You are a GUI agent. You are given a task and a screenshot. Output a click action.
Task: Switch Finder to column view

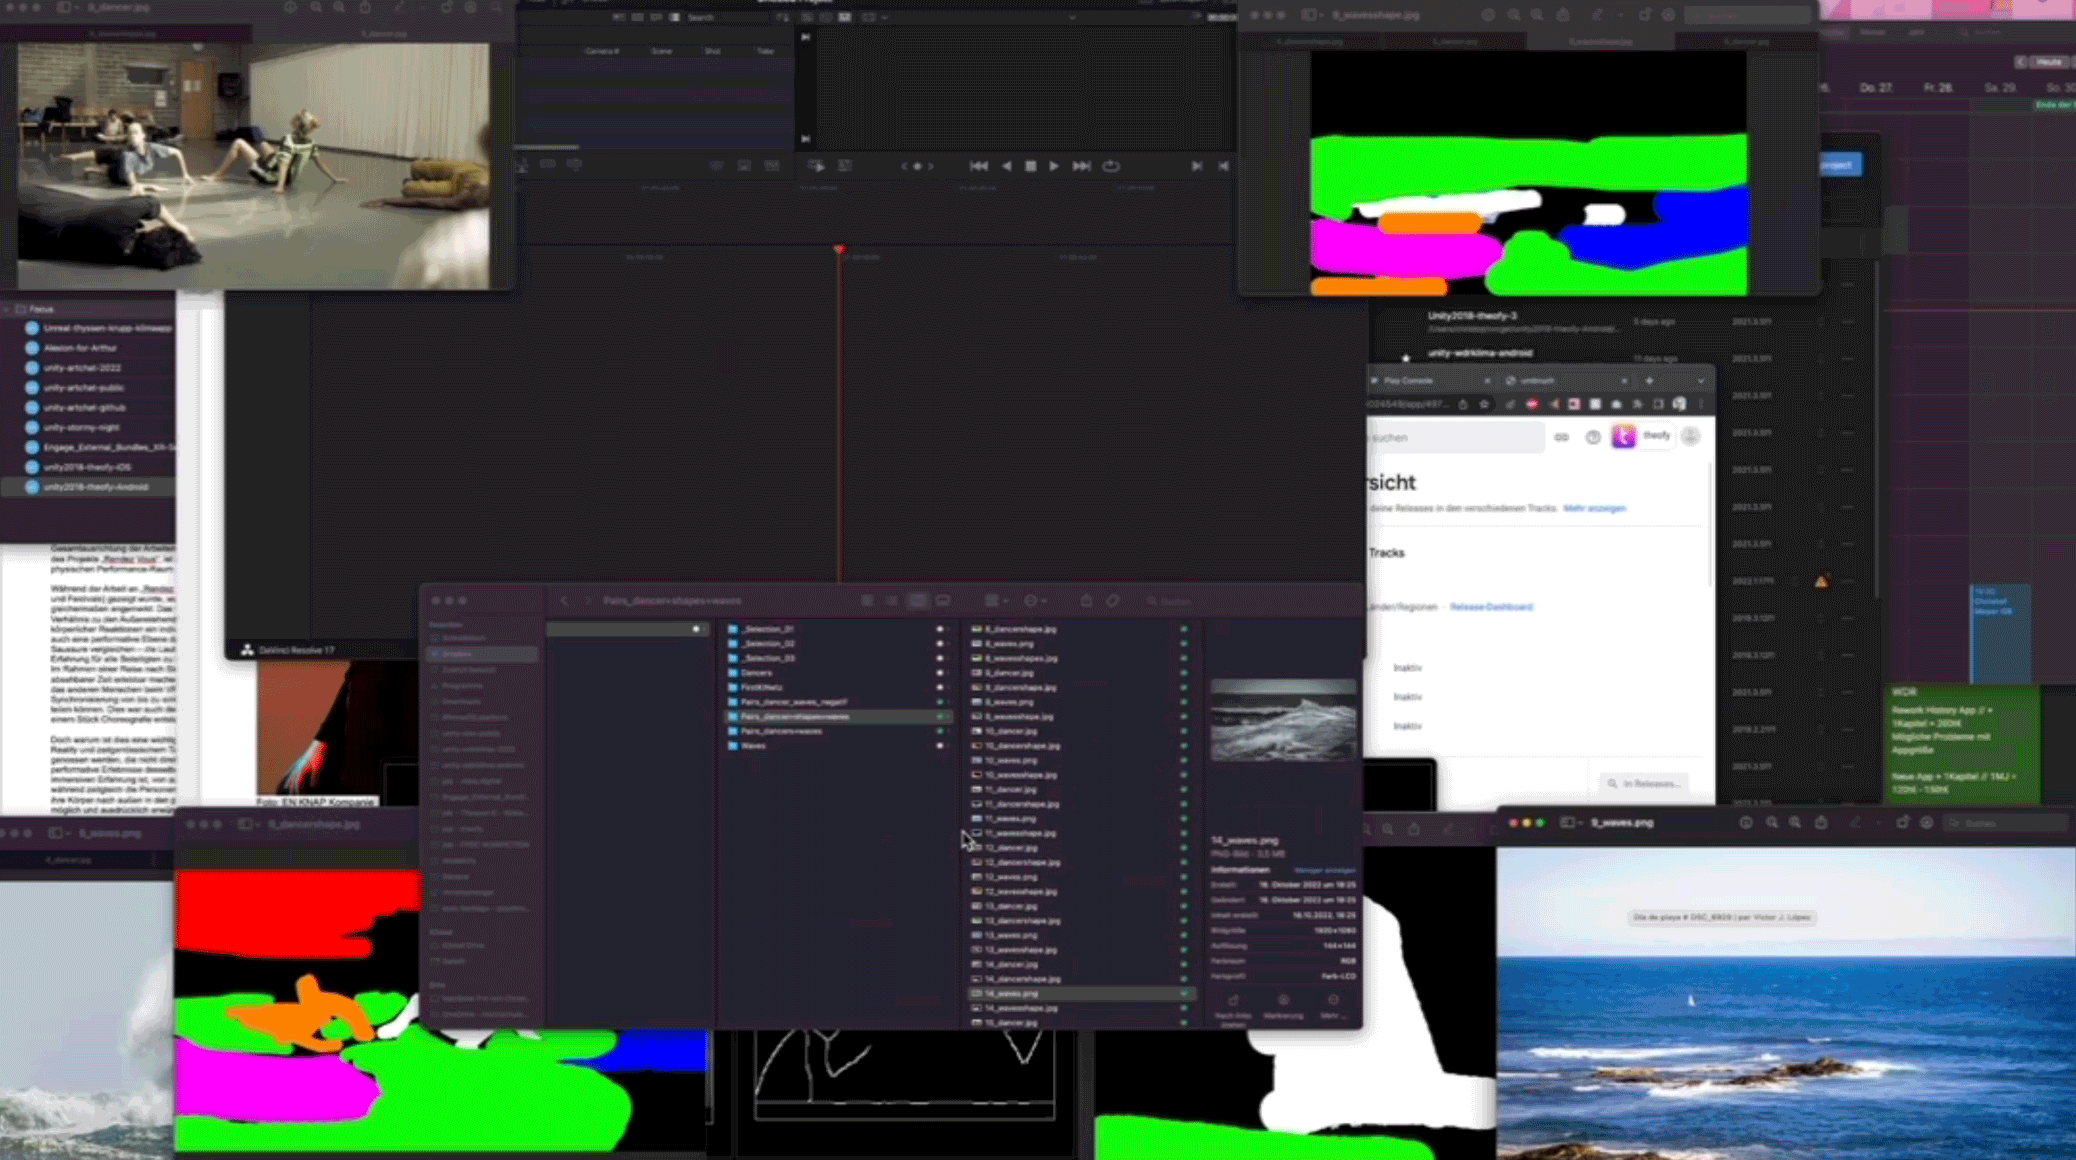(918, 601)
